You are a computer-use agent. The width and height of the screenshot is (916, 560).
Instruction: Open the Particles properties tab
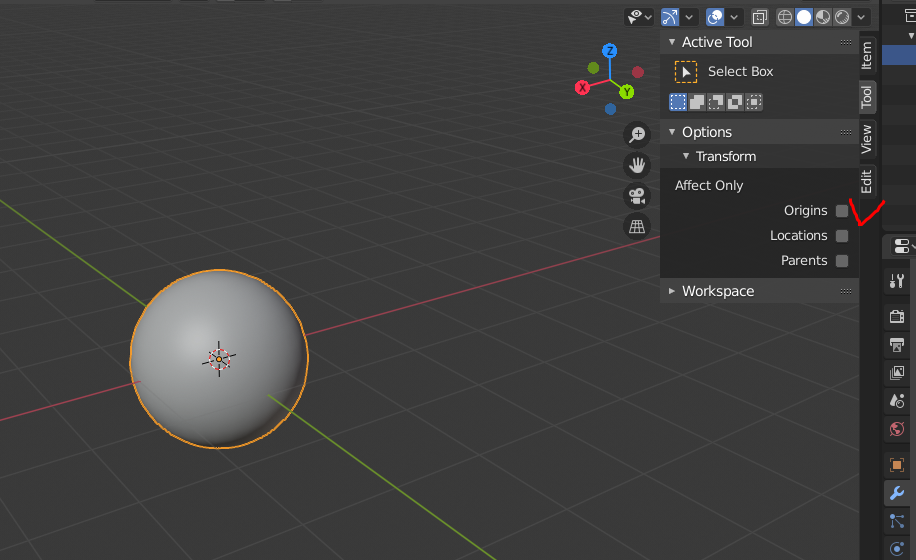(x=897, y=521)
